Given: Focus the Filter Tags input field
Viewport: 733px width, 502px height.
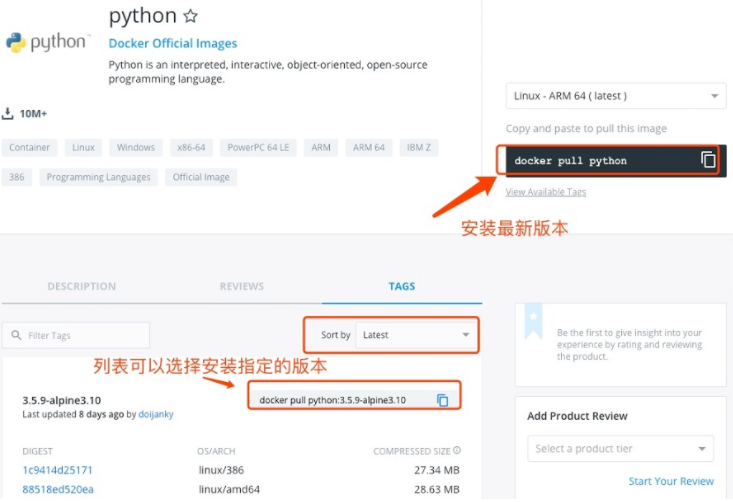Looking at the screenshot, I should coord(76,335).
